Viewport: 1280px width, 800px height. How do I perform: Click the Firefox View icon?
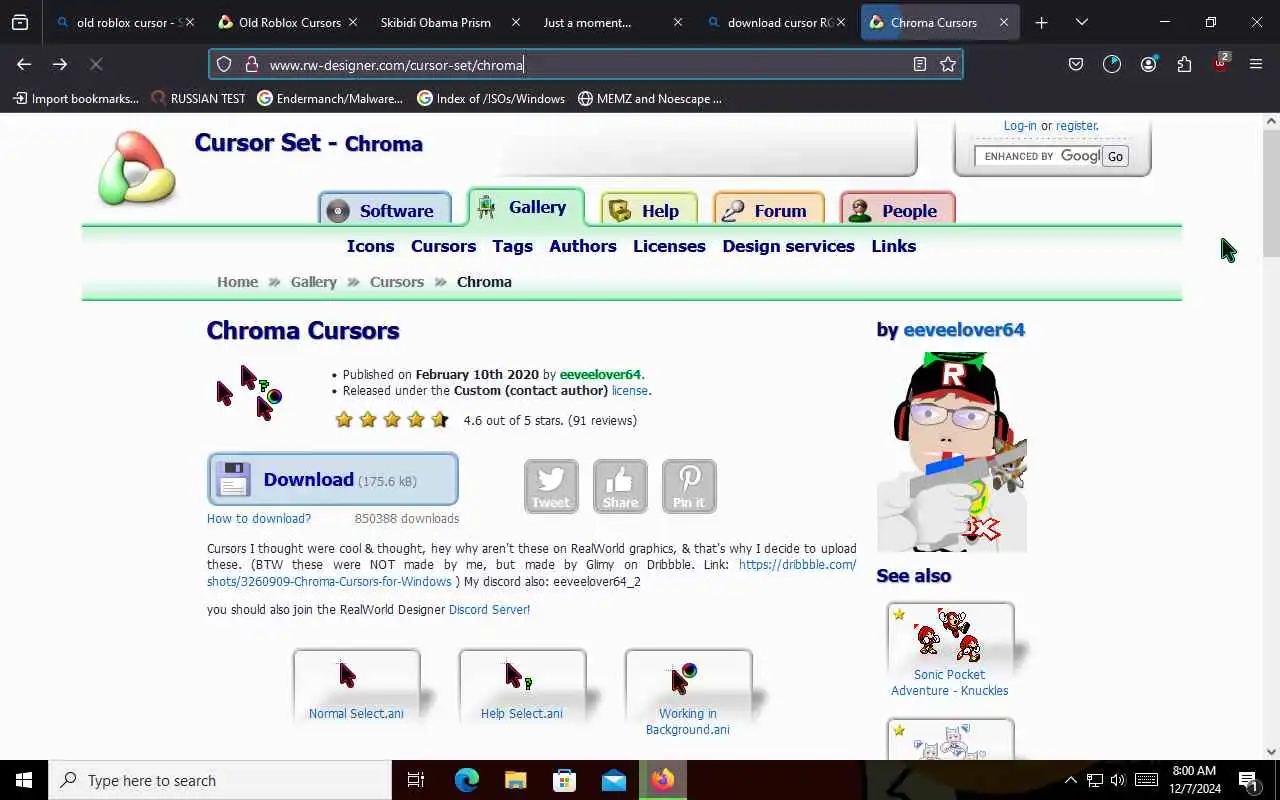(x=20, y=22)
